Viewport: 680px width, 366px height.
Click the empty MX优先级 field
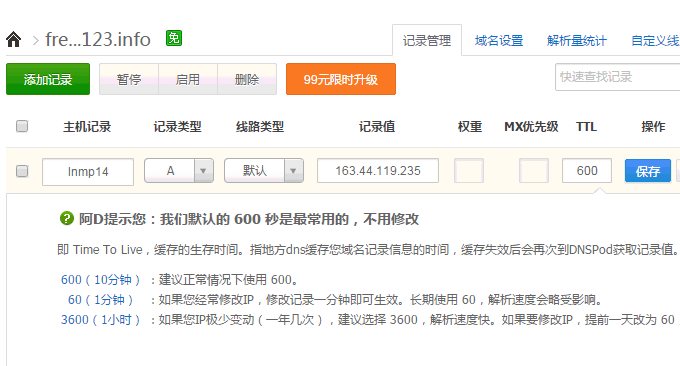534,170
